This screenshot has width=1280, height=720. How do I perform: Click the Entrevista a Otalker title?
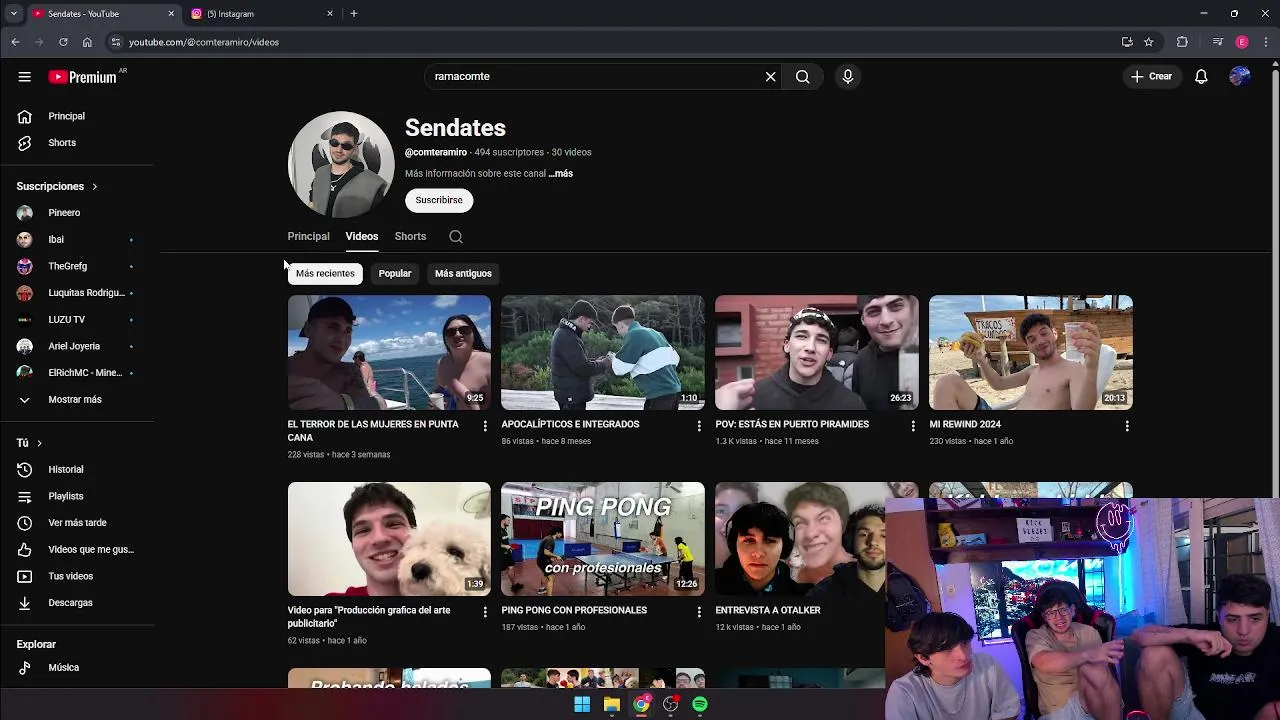pyautogui.click(x=768, y=610)
